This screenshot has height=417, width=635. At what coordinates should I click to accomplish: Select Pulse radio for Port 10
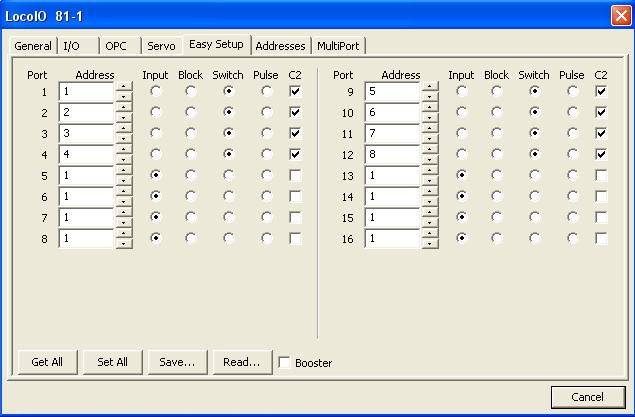tap(572, 113)
